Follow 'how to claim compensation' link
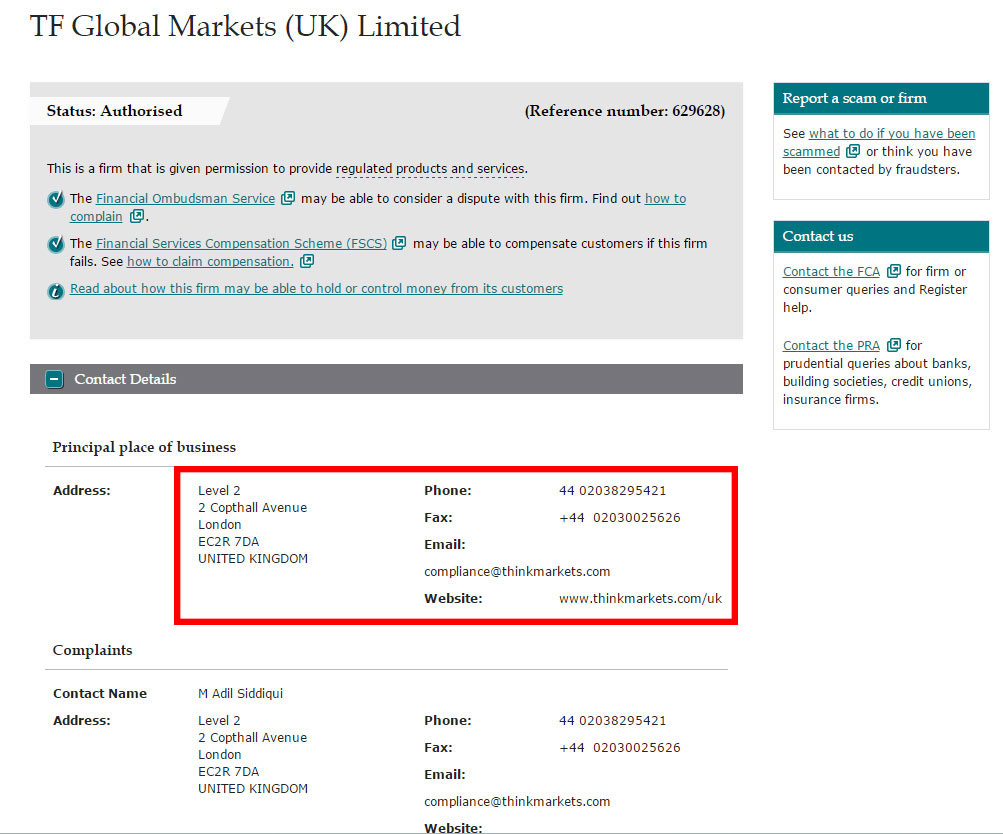Screen dimensions: 1003x834 (210, 262)
